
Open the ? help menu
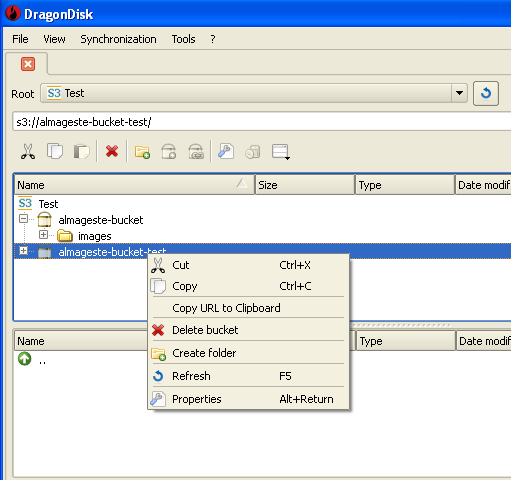[x=213, y=39]
